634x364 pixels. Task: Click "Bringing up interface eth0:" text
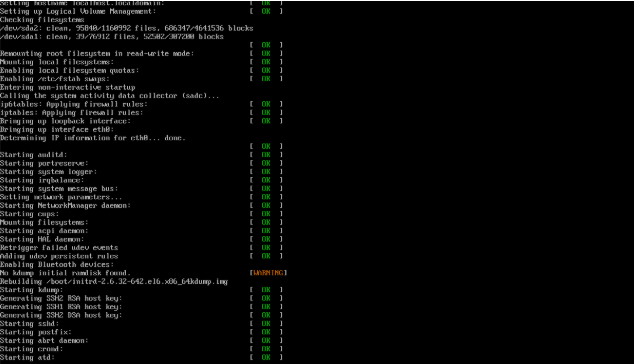(x=57, y=130)
